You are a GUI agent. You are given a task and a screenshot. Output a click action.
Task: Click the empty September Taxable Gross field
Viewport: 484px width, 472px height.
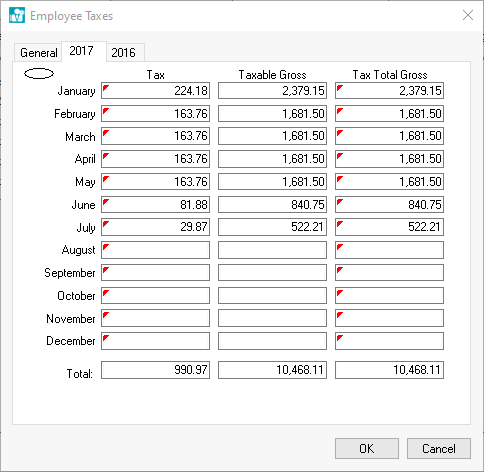coord(272,273)
